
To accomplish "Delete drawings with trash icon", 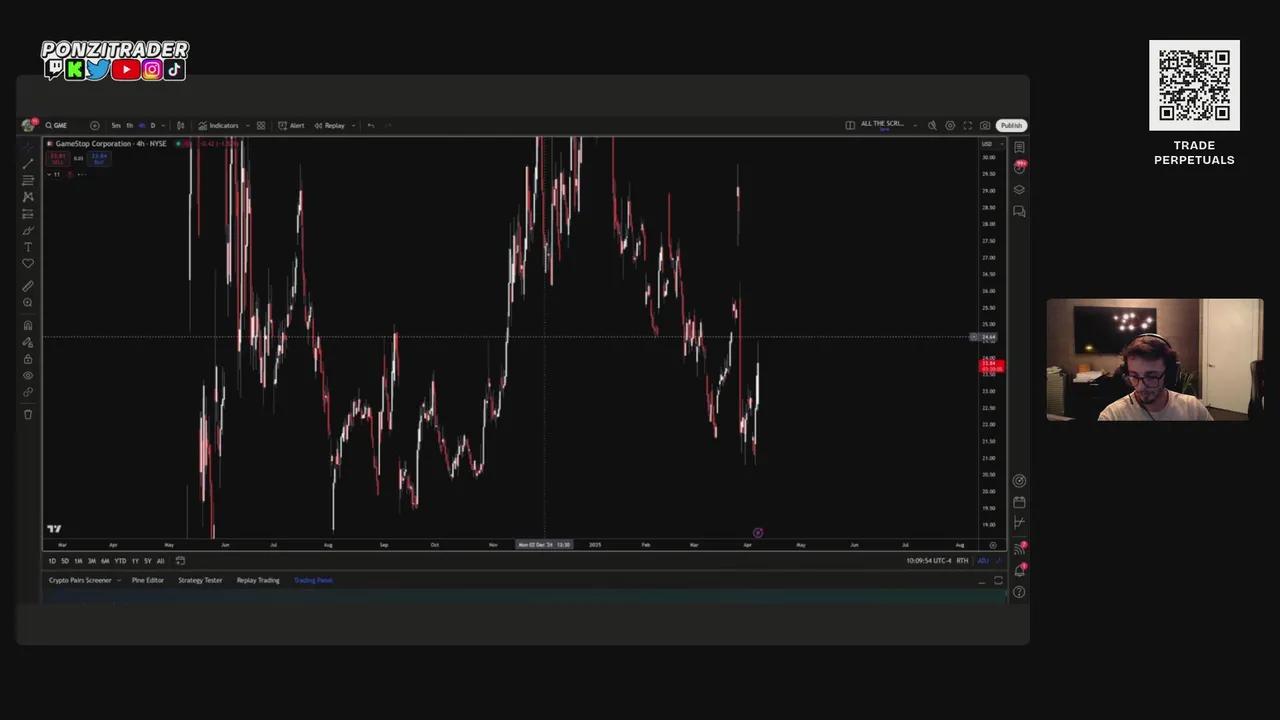I will pos(28,414).
